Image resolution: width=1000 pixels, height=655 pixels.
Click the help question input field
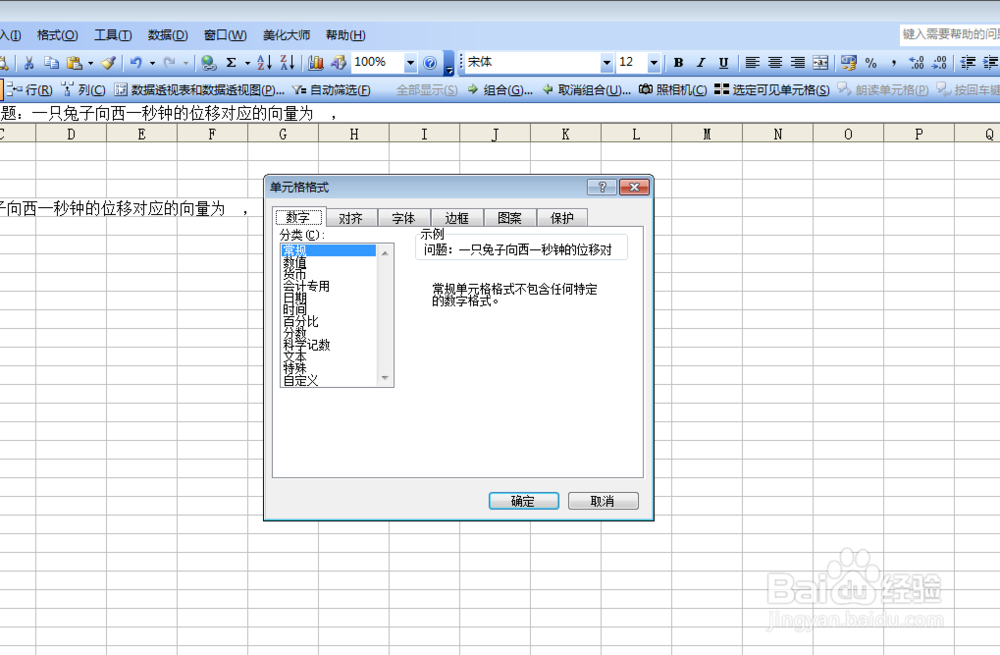click(x=950, y=34)
